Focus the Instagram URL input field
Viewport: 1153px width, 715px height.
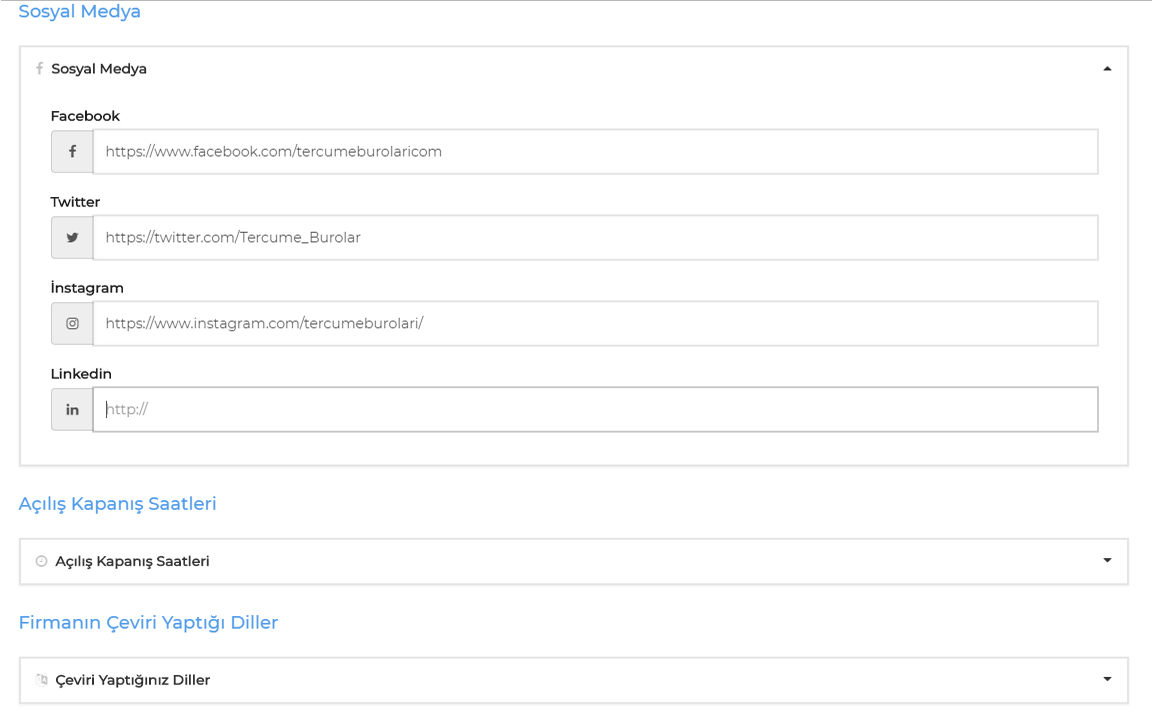click(596, 324)
